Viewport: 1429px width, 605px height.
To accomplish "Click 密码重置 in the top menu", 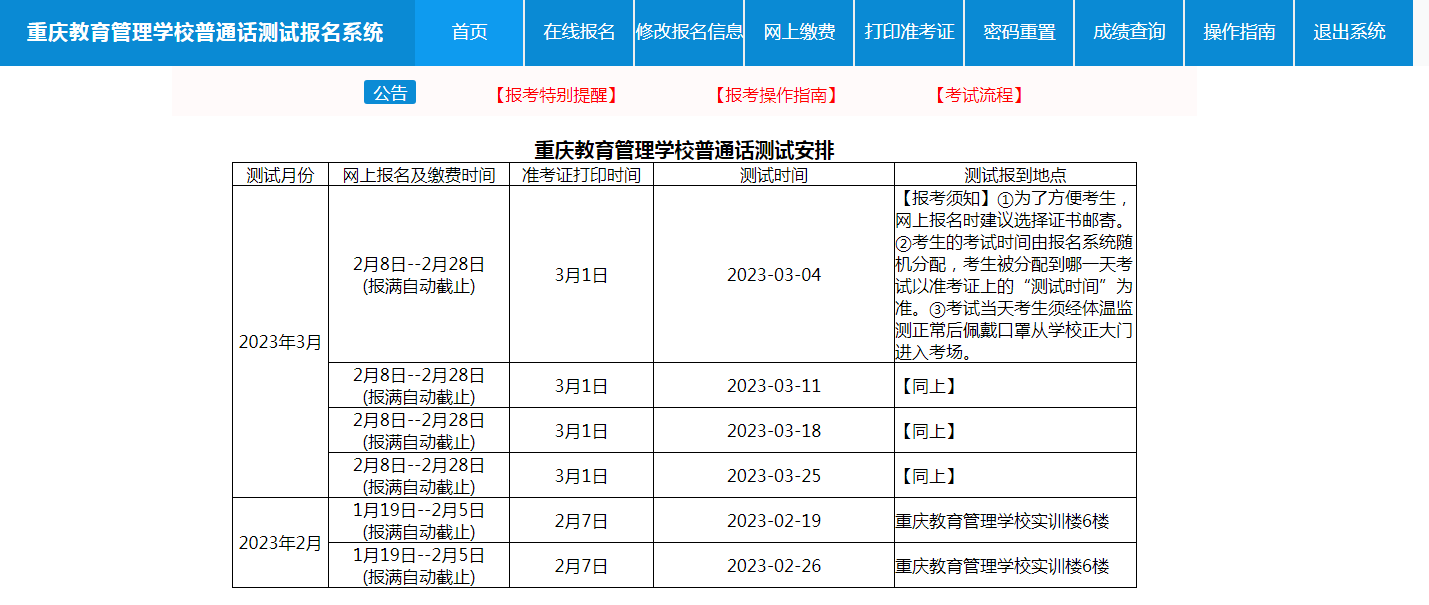I will pyautogui.click(x=1019, y=32).
